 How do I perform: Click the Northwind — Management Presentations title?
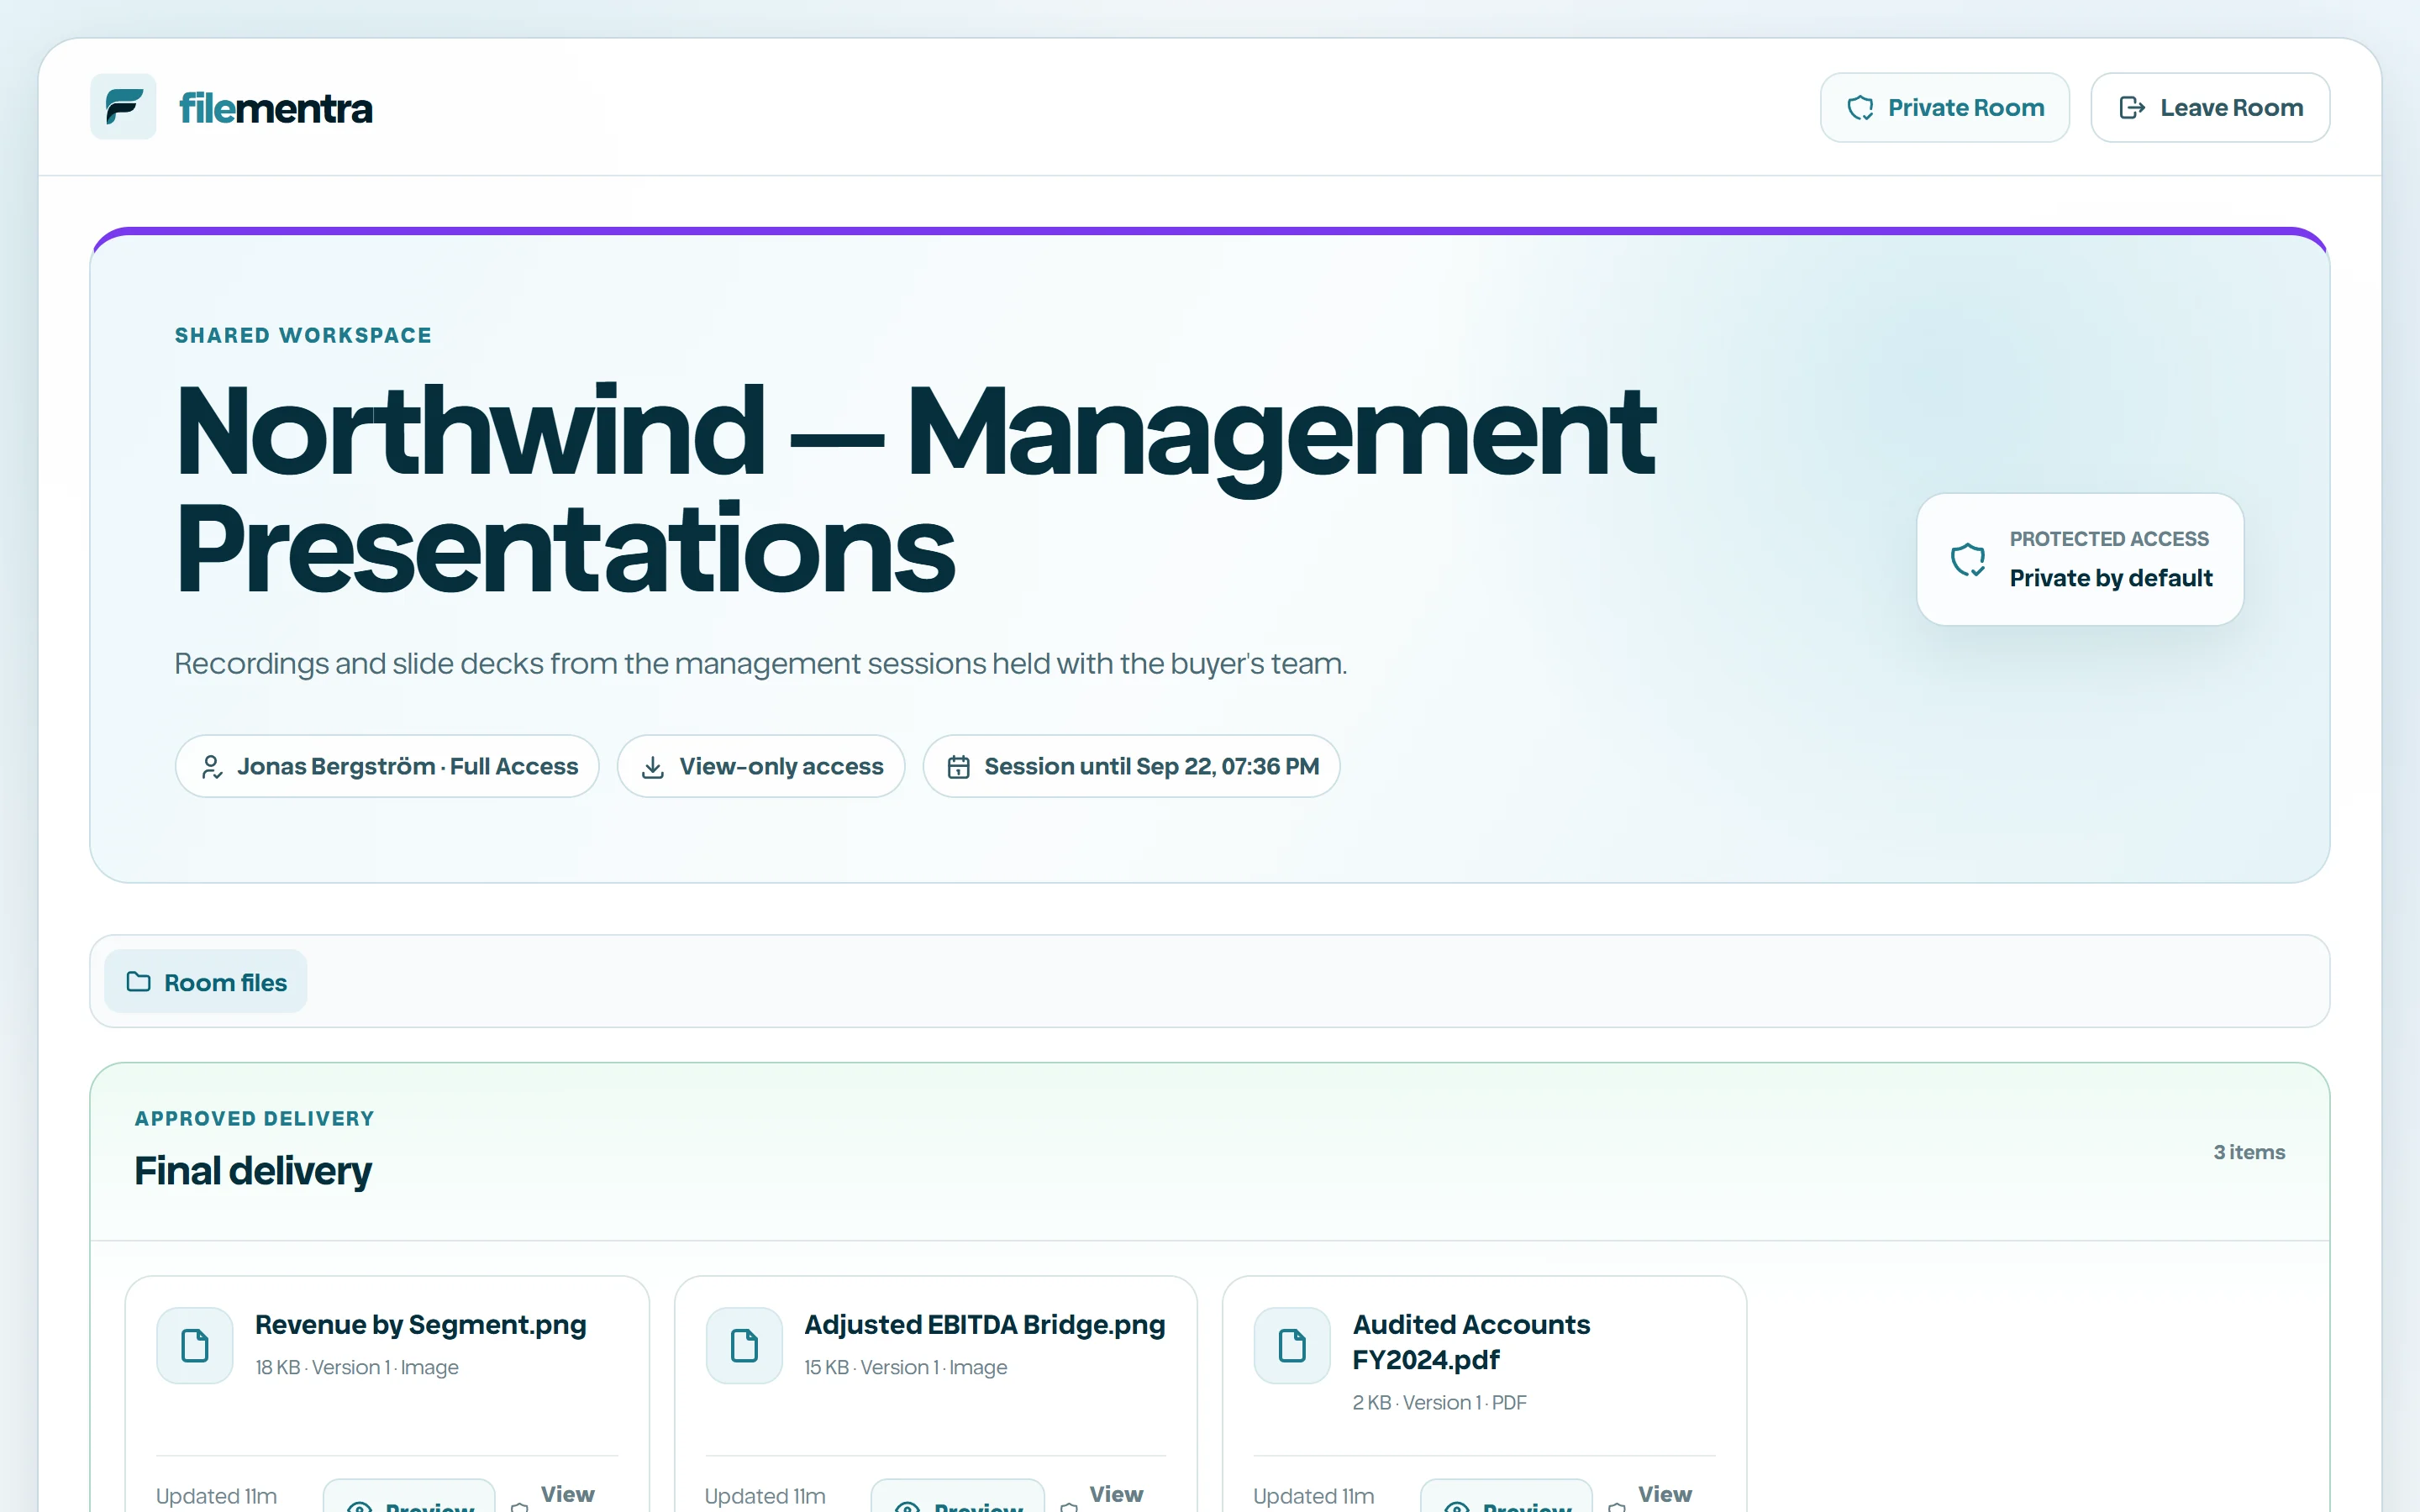[x=915, y=489]
